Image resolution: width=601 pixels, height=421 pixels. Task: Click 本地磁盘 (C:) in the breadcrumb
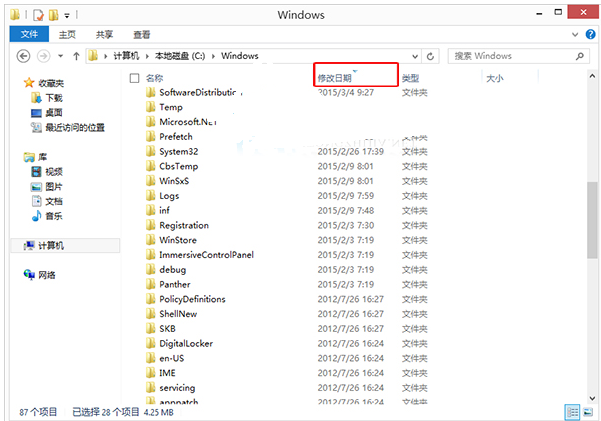[x=180, y=56]
